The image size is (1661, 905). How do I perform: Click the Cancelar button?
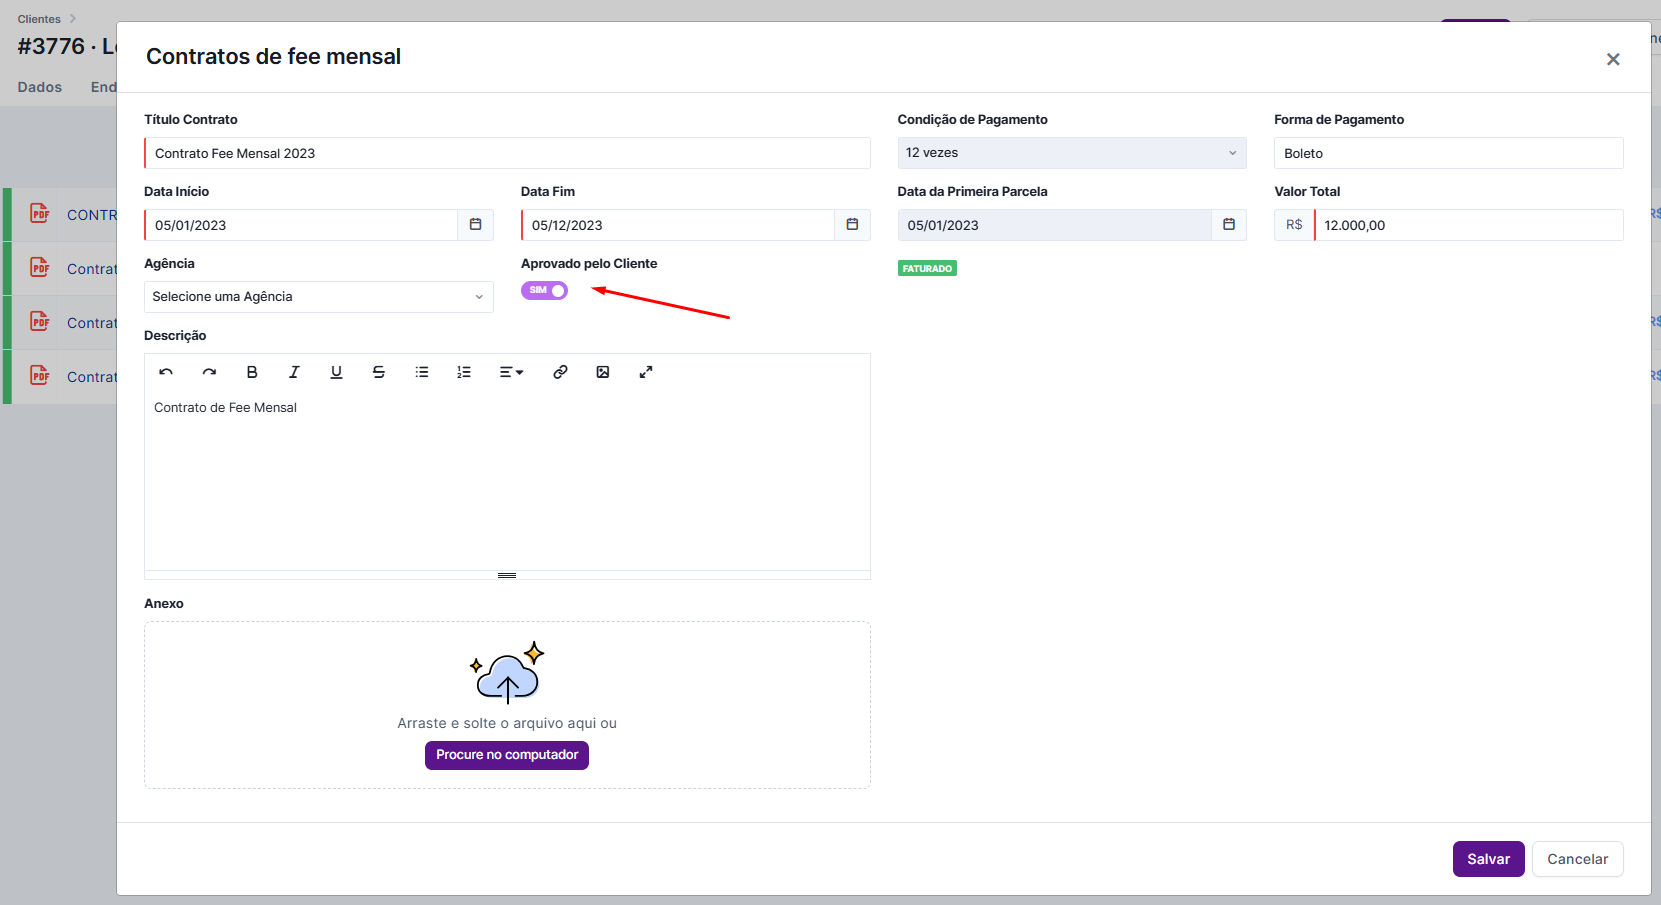pos(1577,859)
